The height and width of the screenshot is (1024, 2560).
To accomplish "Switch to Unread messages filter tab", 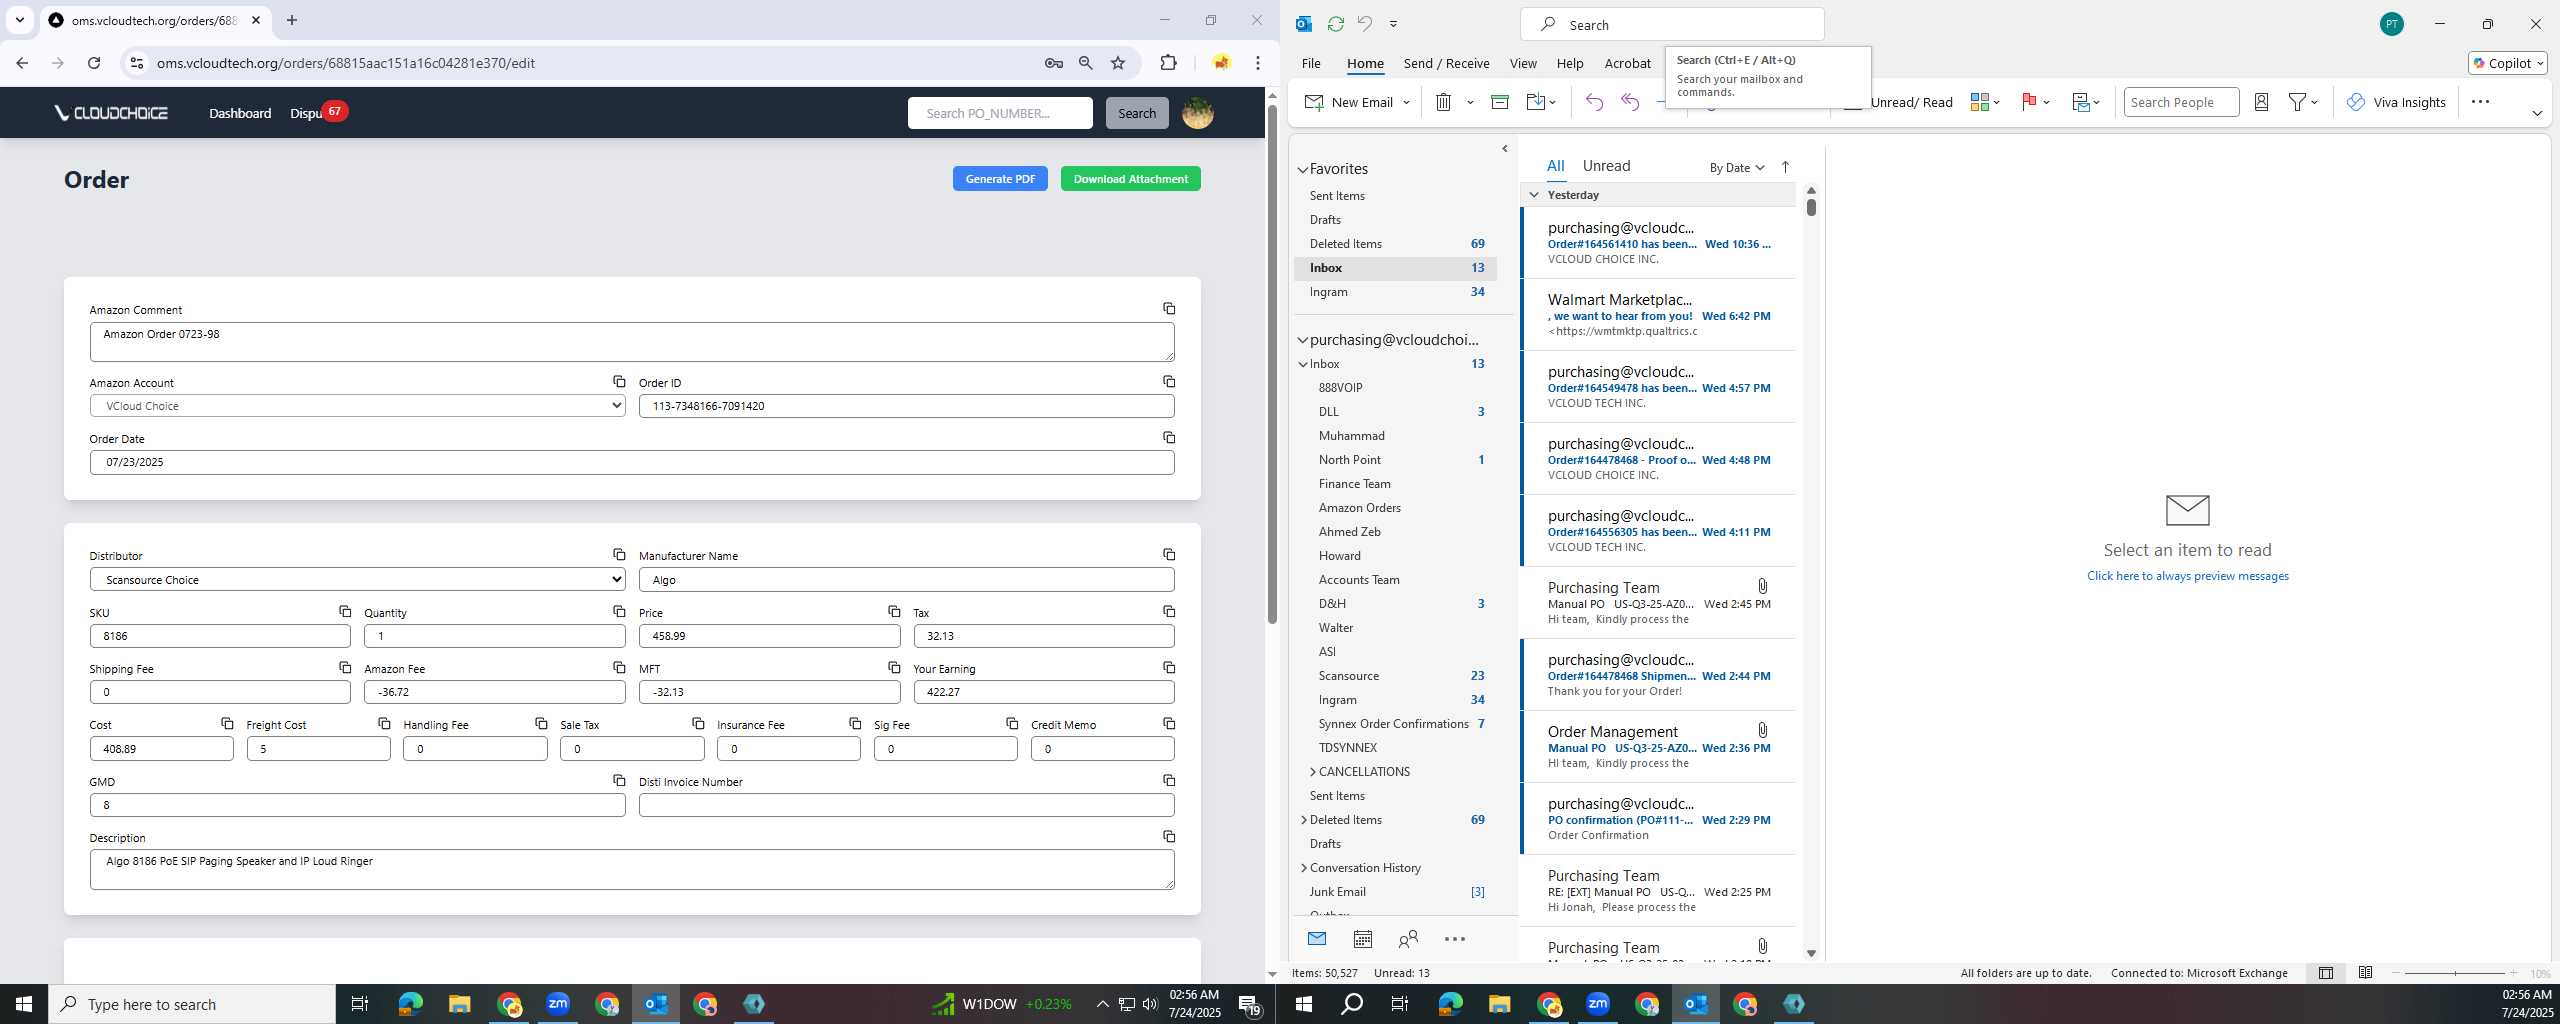I will pos(1606,166).
